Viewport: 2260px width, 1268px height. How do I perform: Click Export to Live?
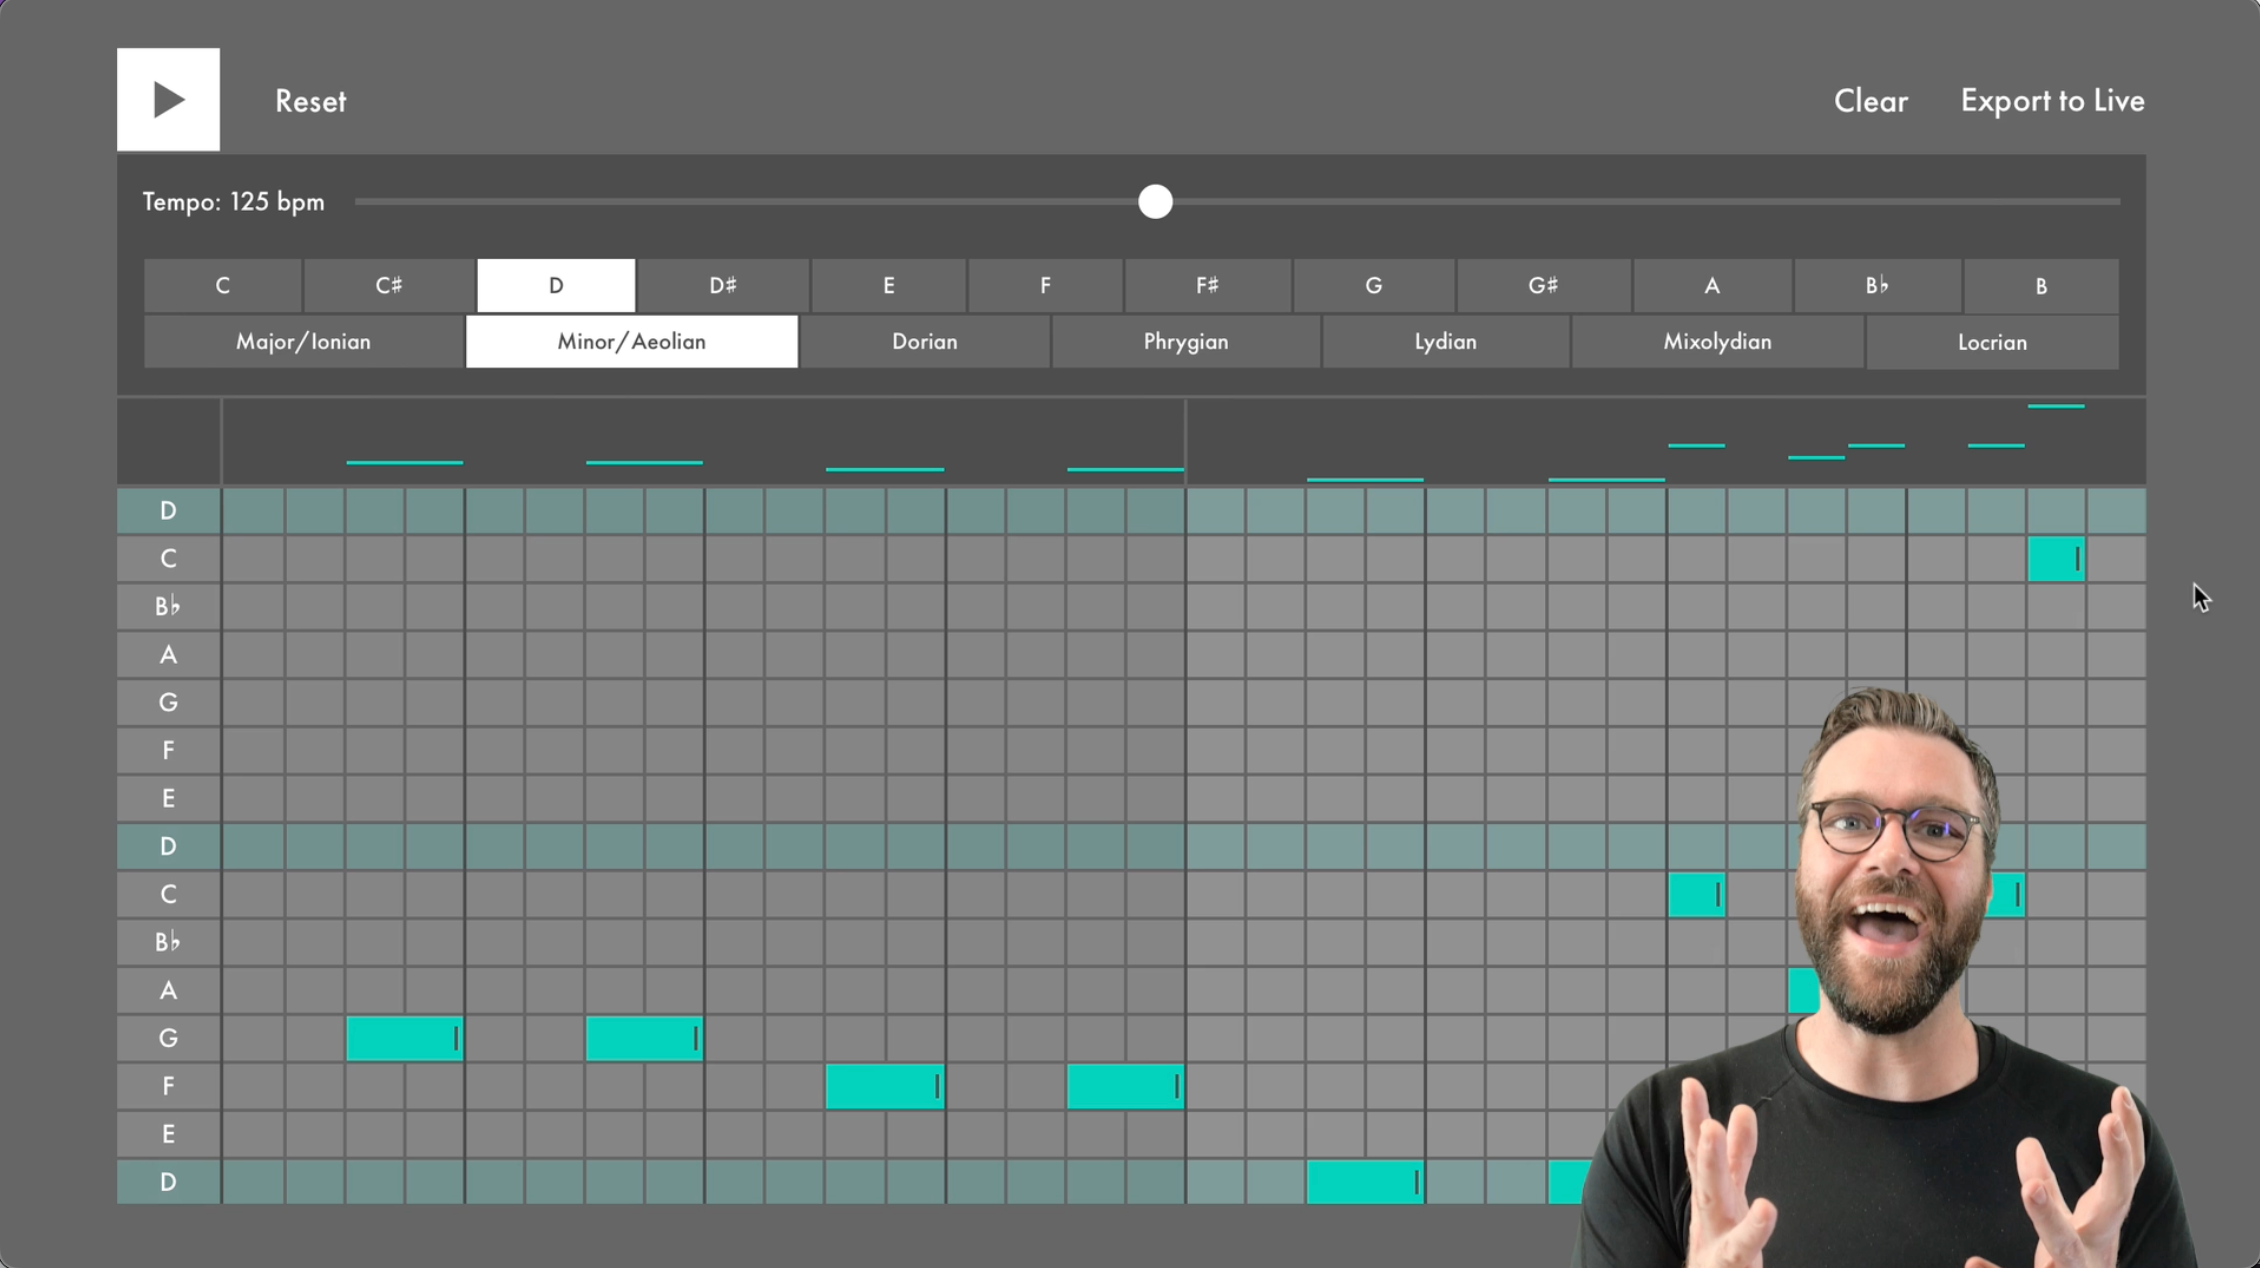pyautogui.click(x=2052, y=101)
